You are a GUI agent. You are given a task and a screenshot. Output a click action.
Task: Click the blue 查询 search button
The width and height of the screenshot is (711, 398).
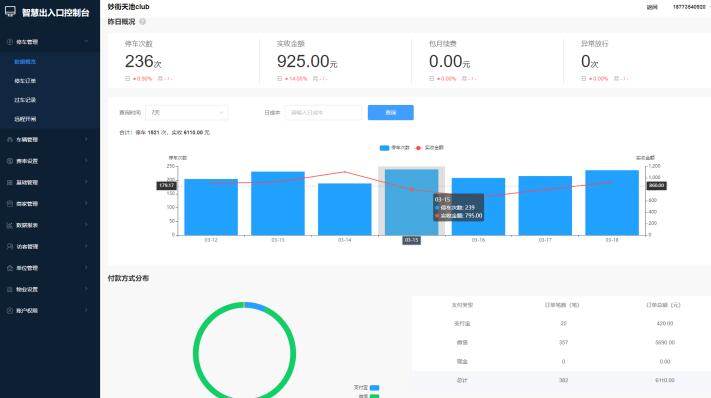pos(390,112)
